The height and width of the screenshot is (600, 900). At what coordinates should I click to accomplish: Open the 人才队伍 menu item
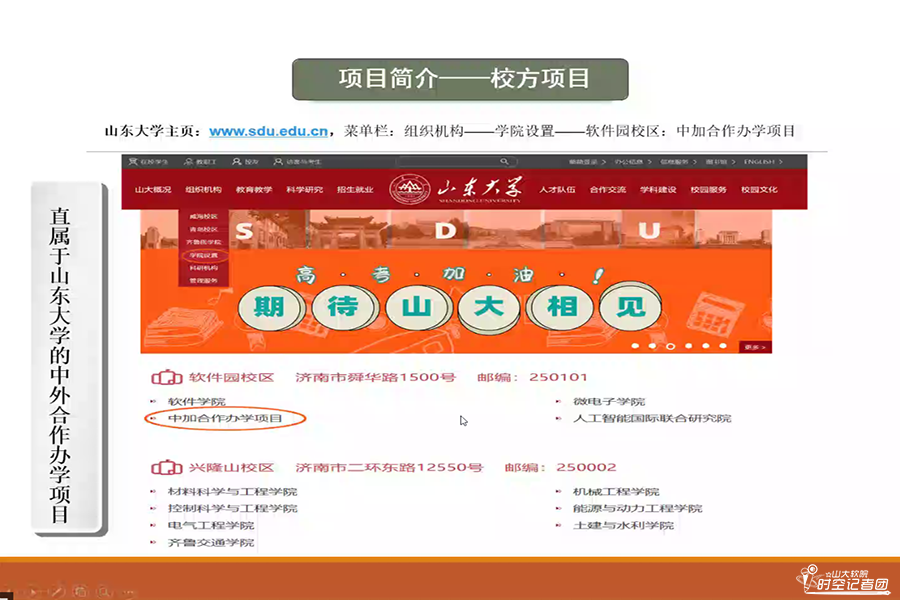point(556,189)
